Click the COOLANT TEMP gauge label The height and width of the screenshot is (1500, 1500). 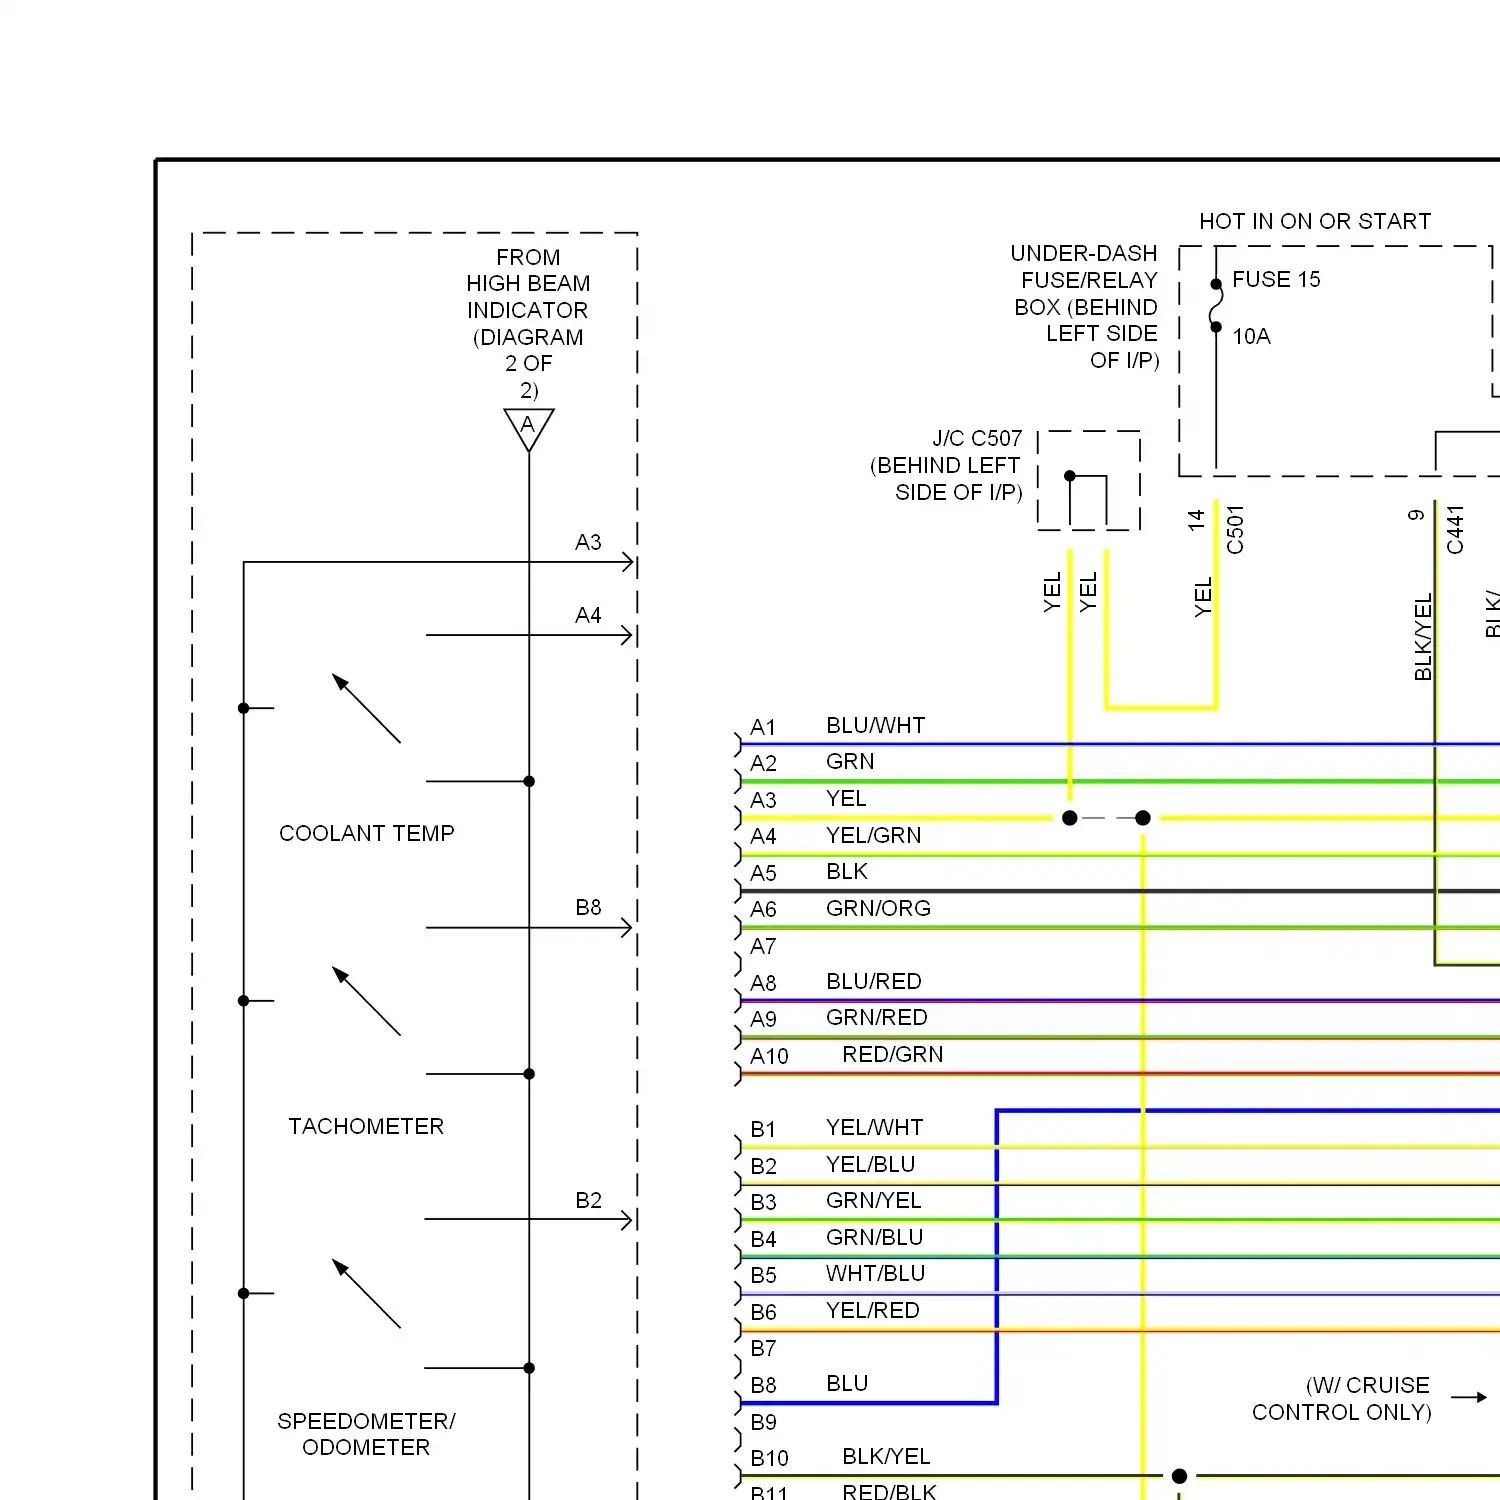pos(367,834)
